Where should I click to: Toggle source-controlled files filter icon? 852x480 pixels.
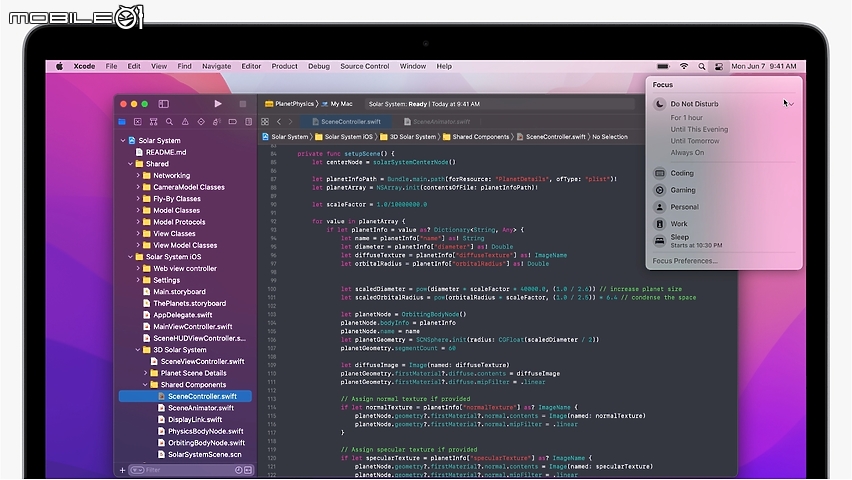248,470
